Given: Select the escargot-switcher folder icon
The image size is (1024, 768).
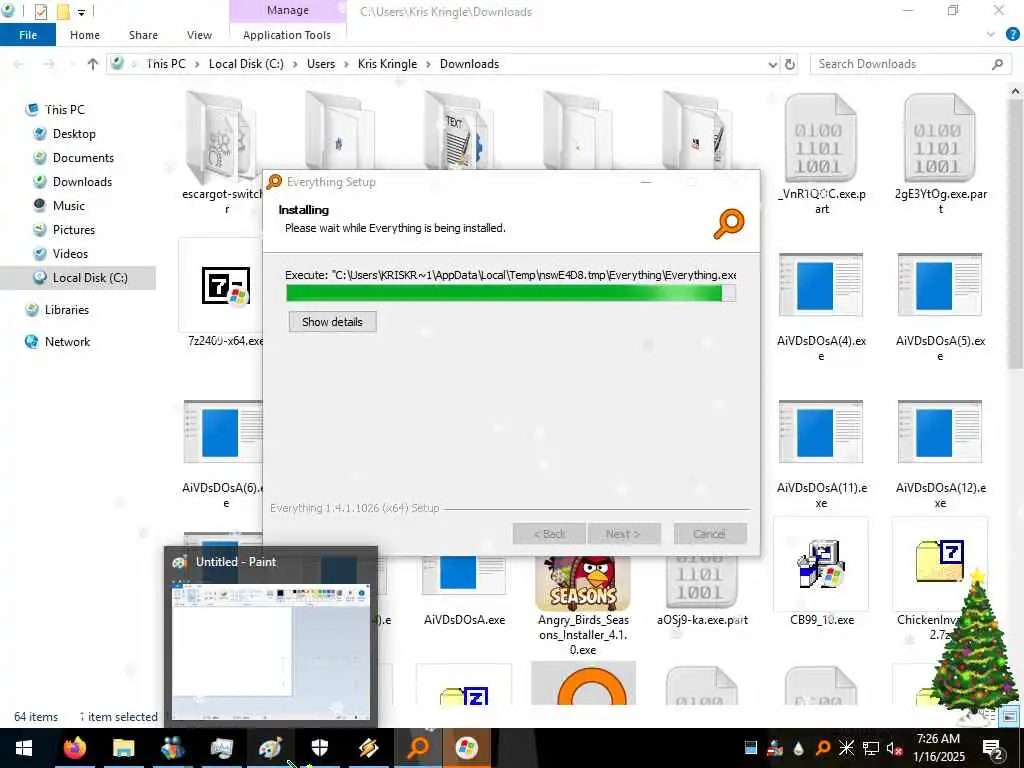Looking at the screenshot, I should 223,138.
